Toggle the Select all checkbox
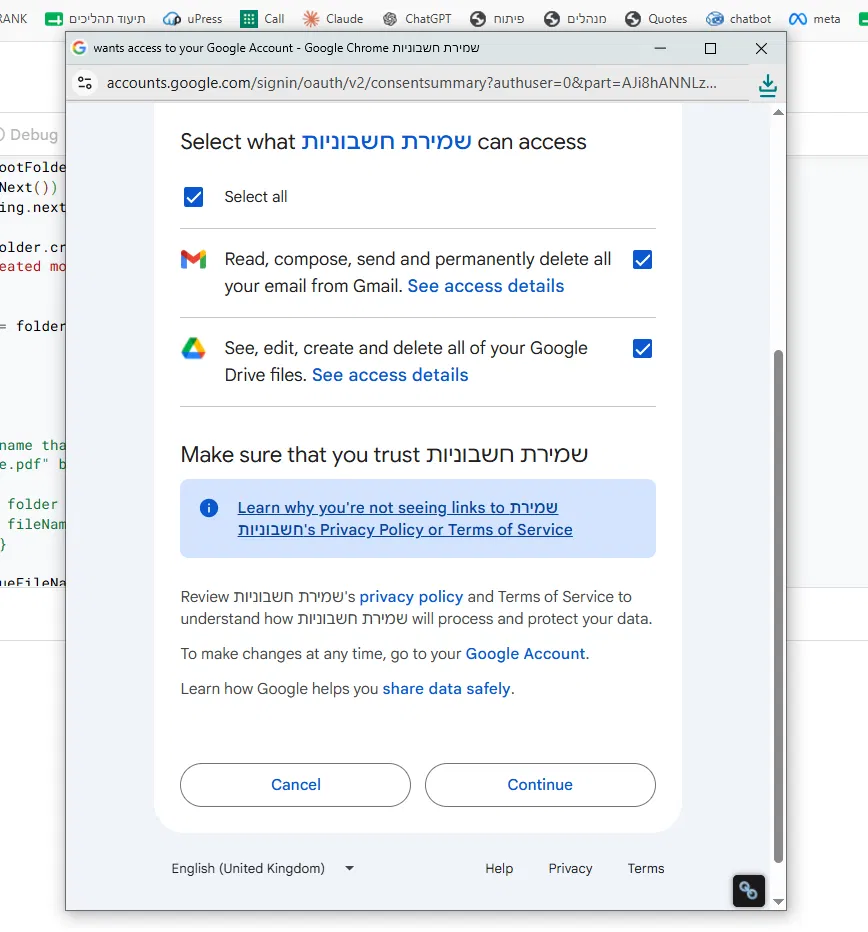The width and height of the screenshot is (868, 932). (193, 197)
